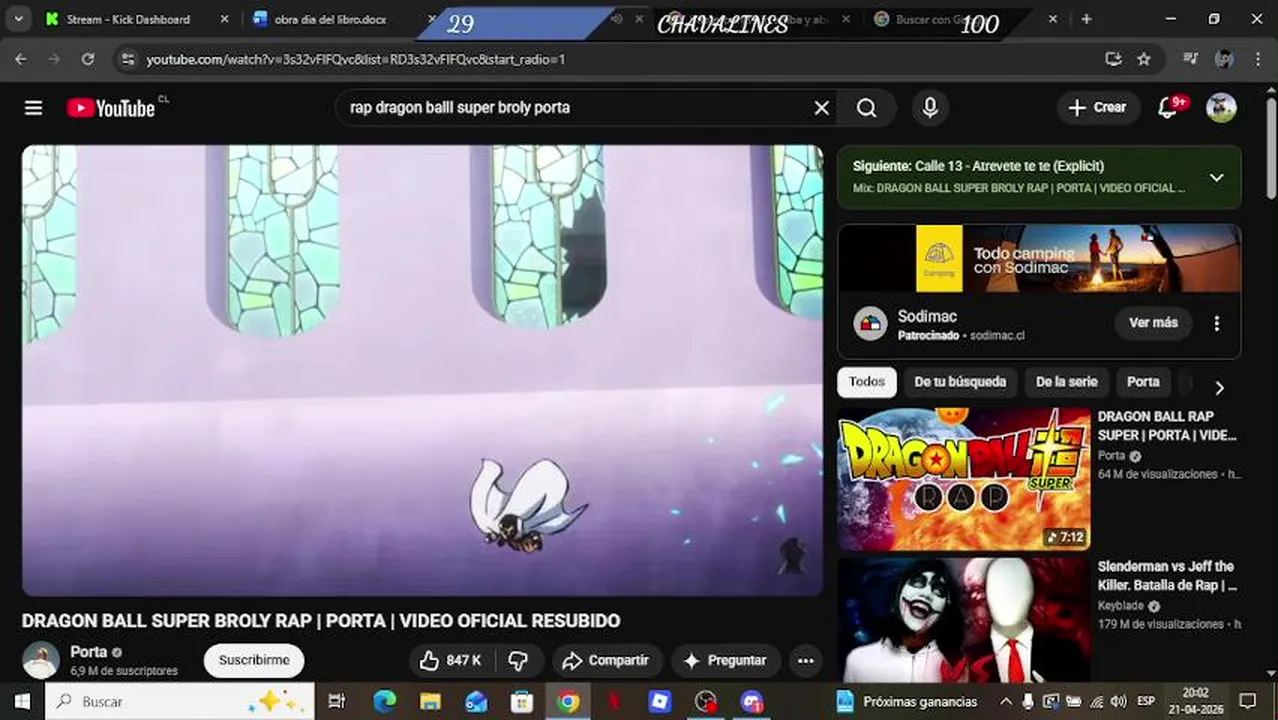Click the Windows taskbar Buscar box

(x=179, y=702)
